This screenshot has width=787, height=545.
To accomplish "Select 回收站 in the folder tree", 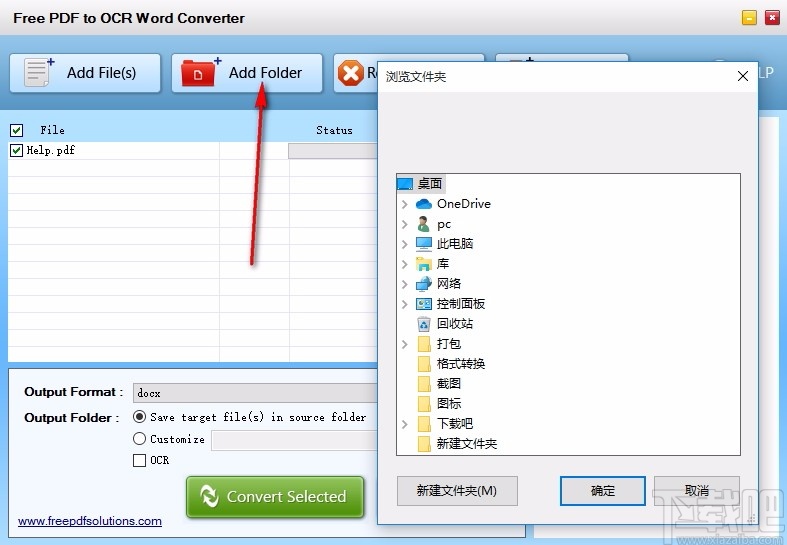I will pyautogui.click(x=455, y=324).
